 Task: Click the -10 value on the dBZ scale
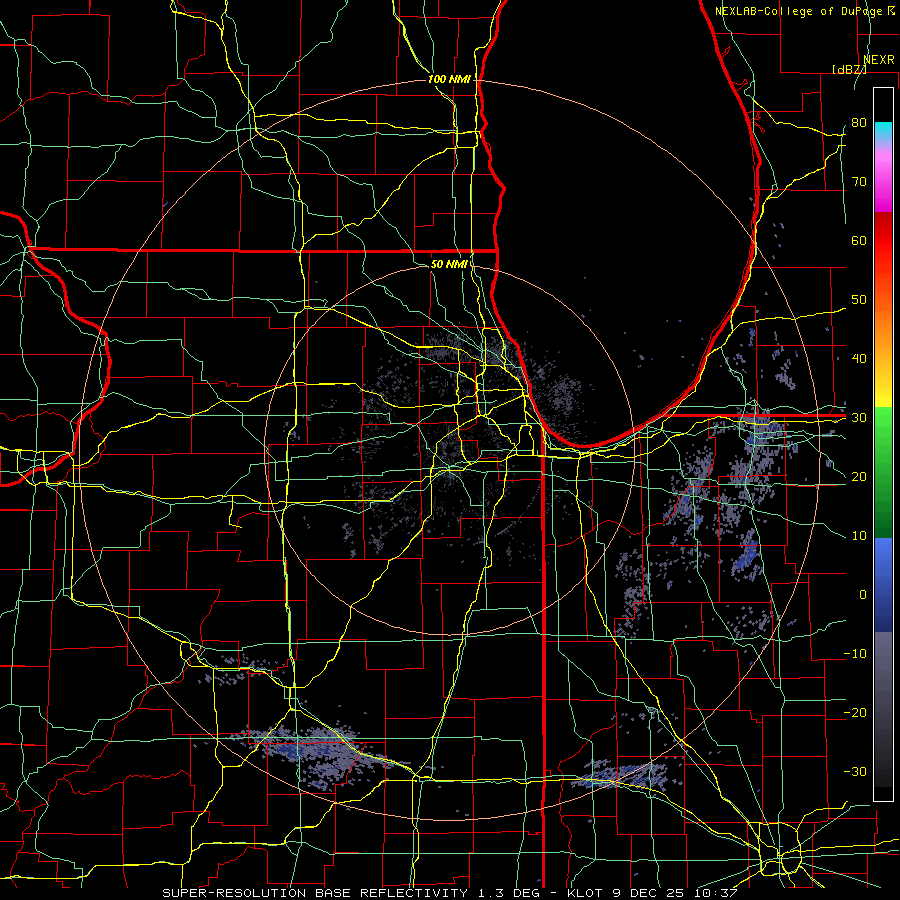point(855,654)
